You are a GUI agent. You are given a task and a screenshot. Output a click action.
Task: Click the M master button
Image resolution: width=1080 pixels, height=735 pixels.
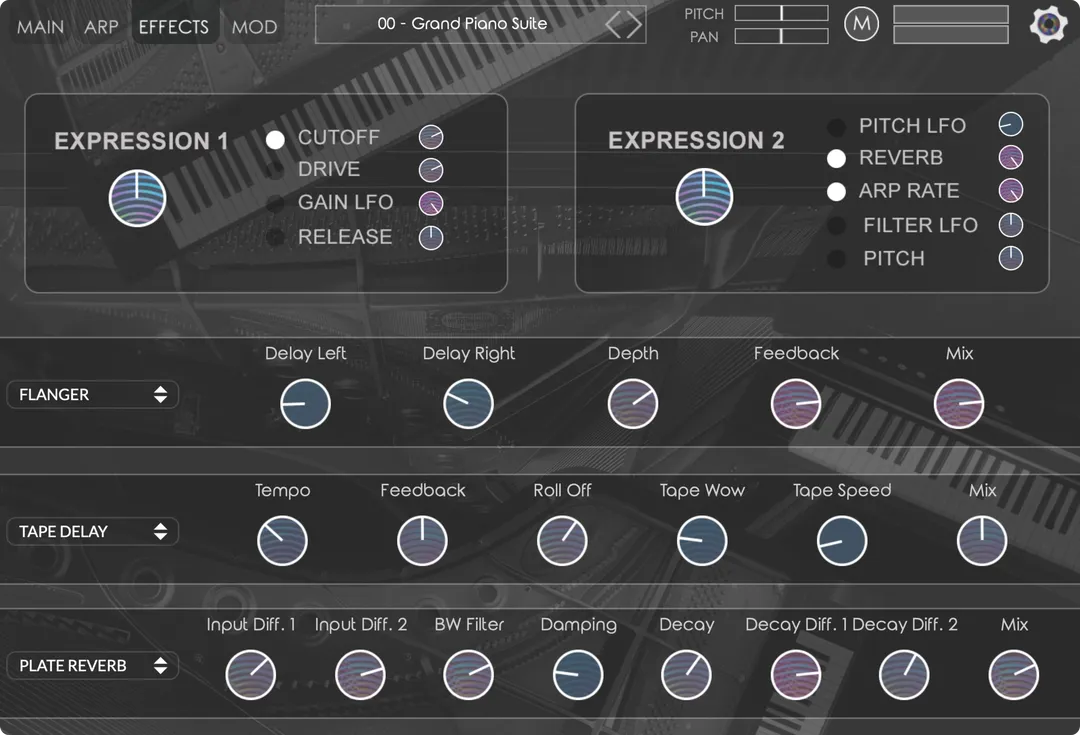point(861,24)
